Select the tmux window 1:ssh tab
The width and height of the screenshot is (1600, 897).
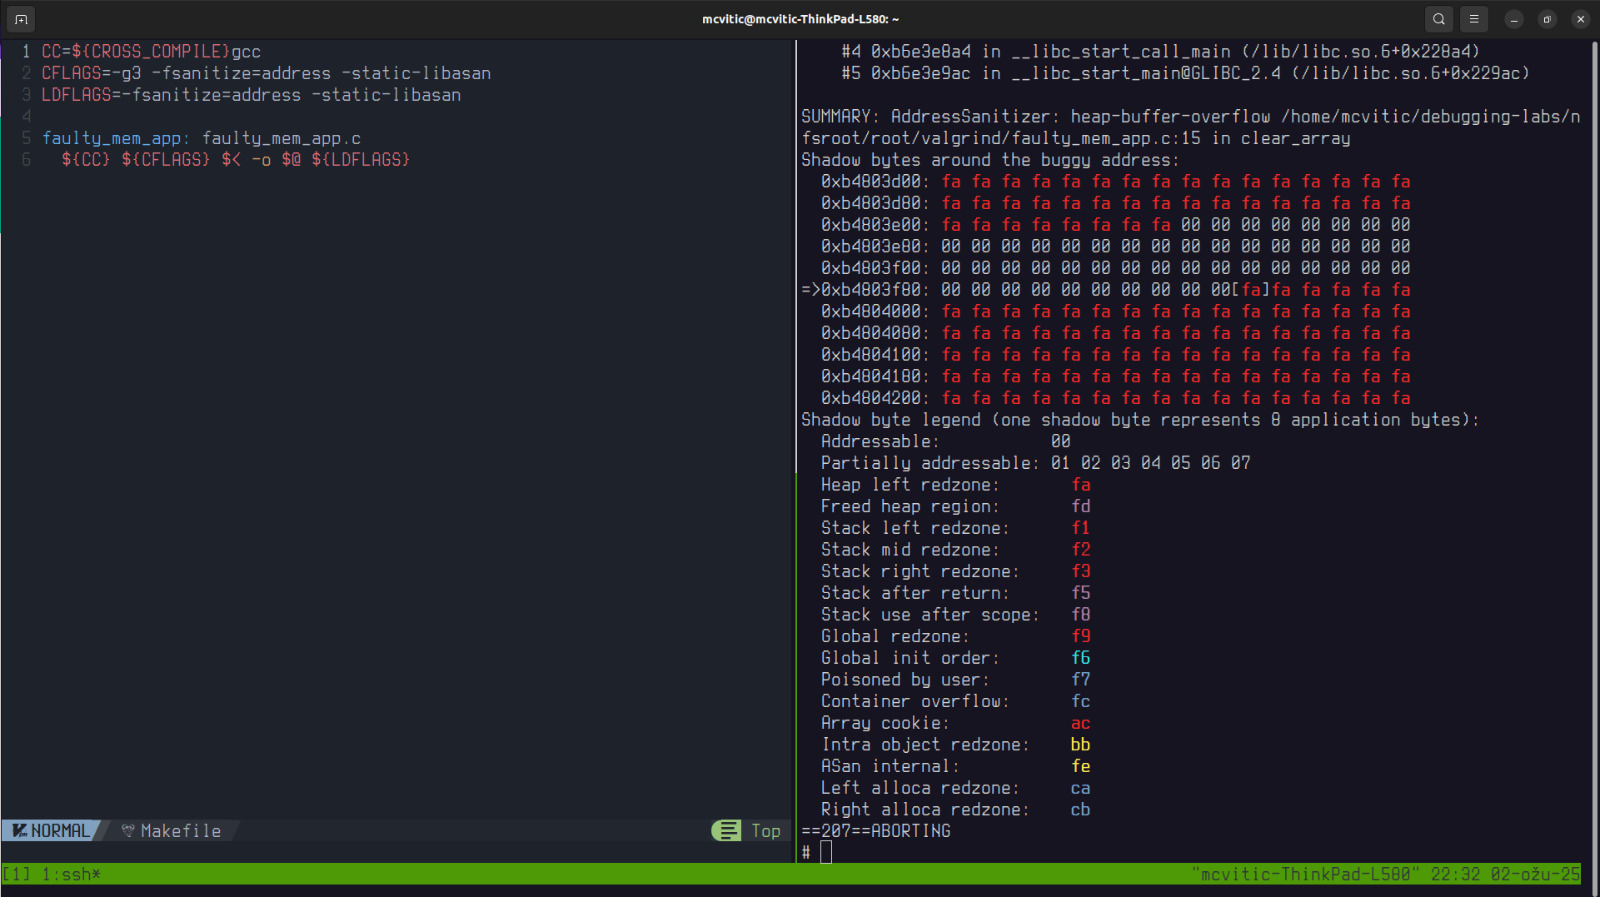point(71,875)
